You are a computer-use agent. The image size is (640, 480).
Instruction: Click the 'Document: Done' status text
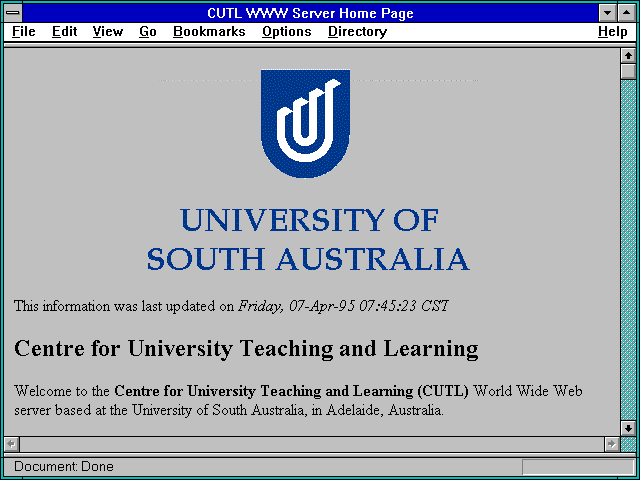coord(64,466)
